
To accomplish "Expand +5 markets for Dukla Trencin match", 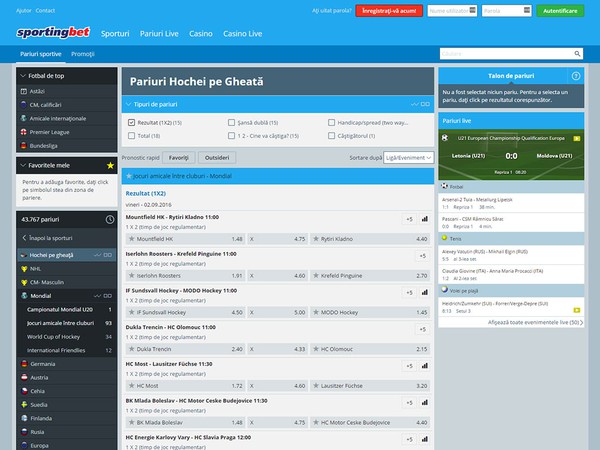I will tap(422, 329).
